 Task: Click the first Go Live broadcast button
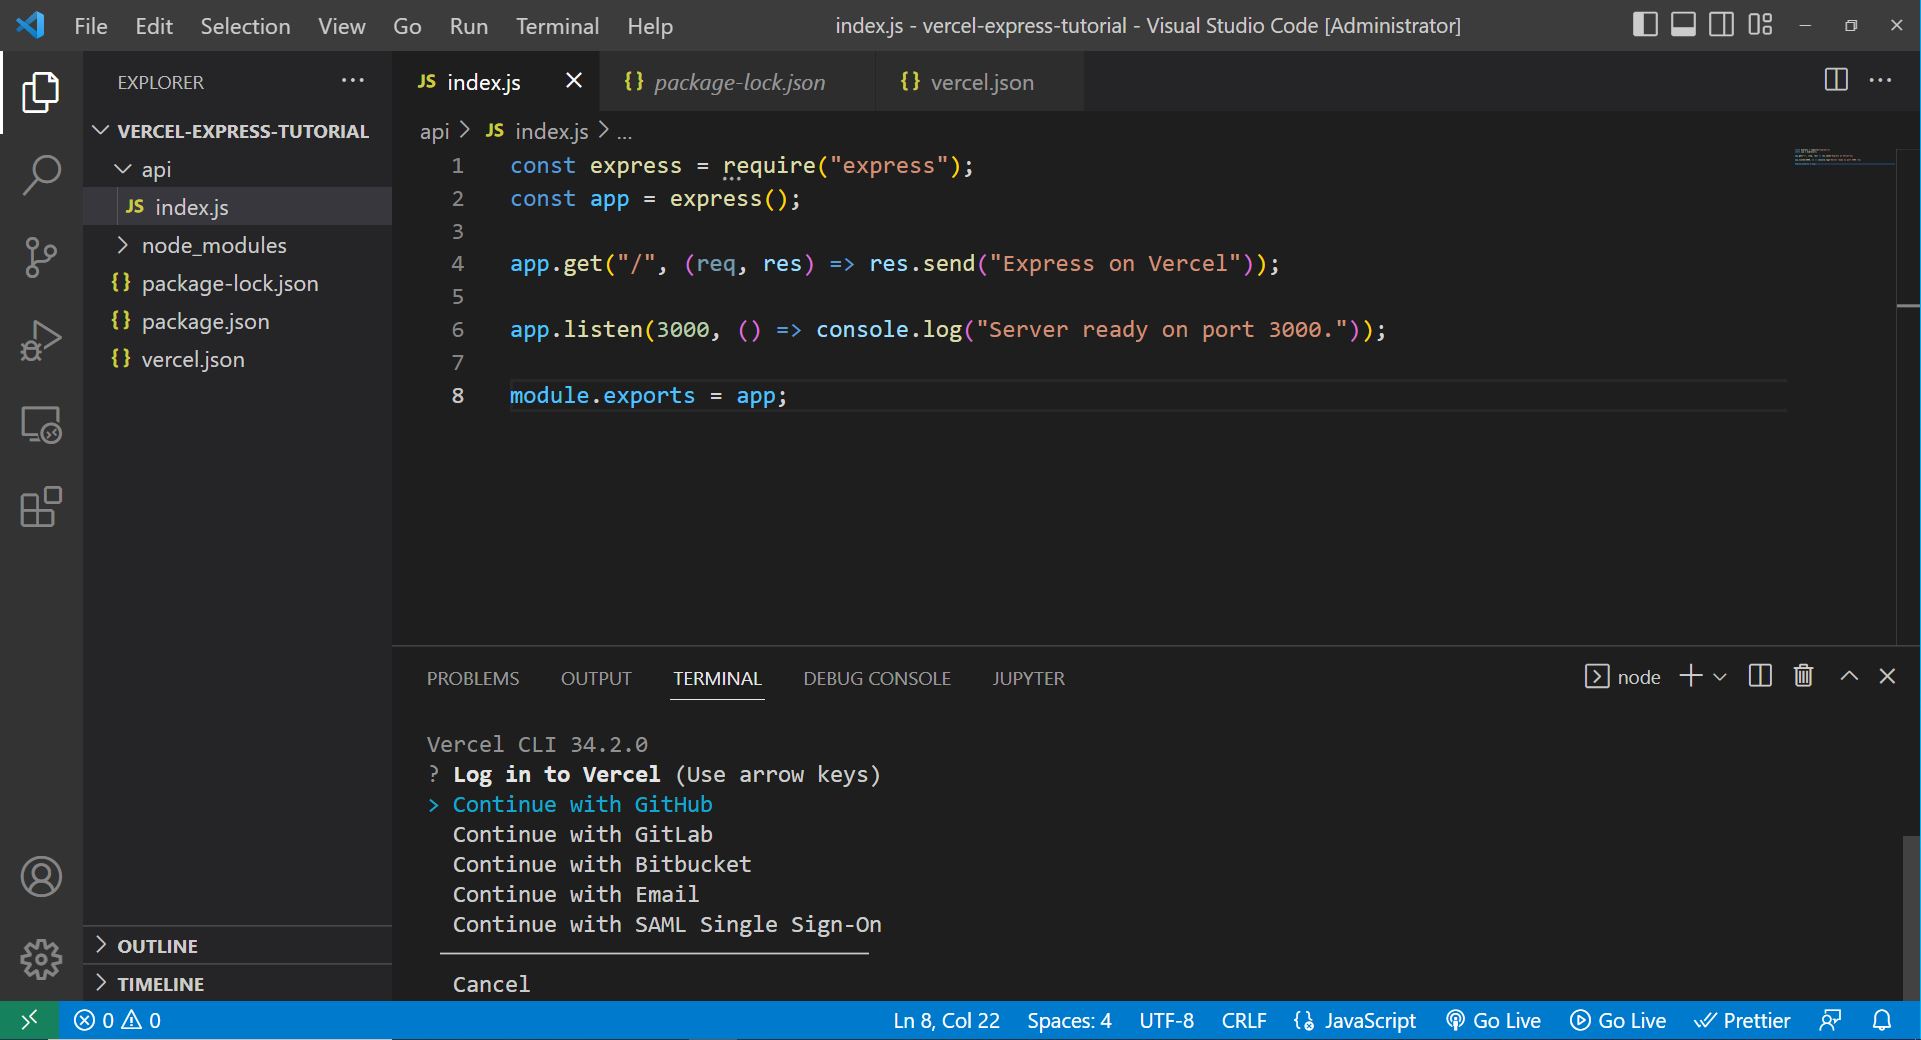pyautogui.click(x=1493, y=1020)
